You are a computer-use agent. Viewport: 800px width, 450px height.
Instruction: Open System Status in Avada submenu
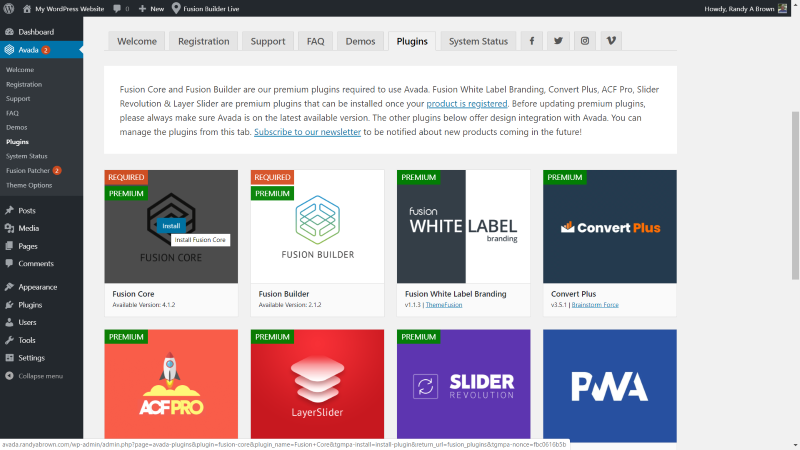pyautogui.click(x=27, y=156)
